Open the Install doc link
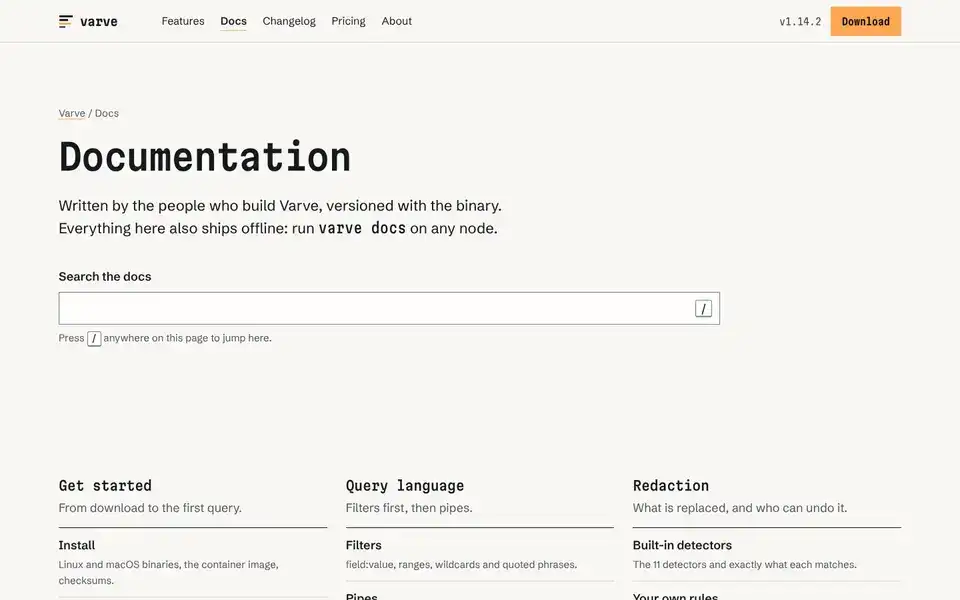 [77, 546]
